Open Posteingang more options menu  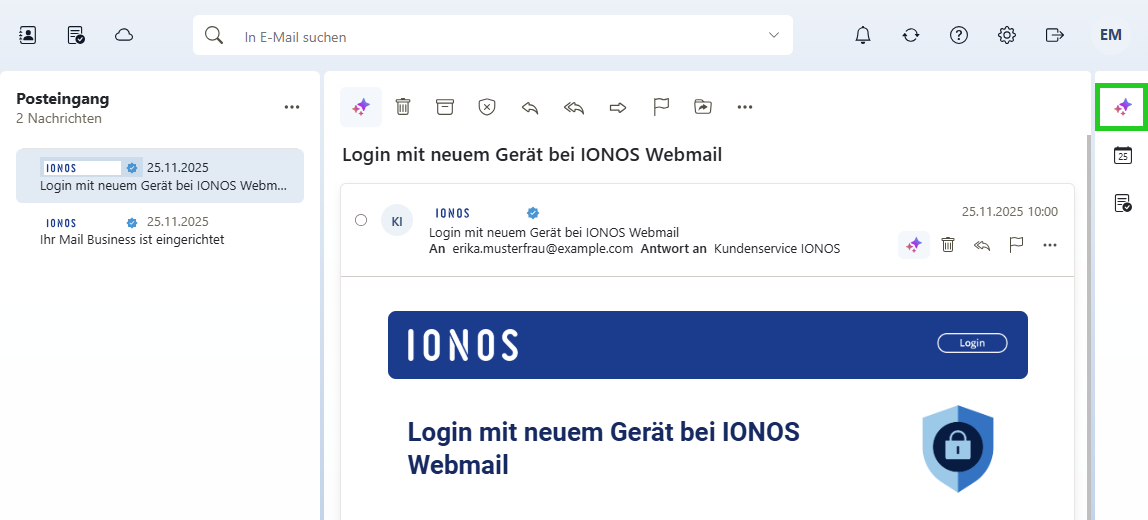[x=292, y=107]
